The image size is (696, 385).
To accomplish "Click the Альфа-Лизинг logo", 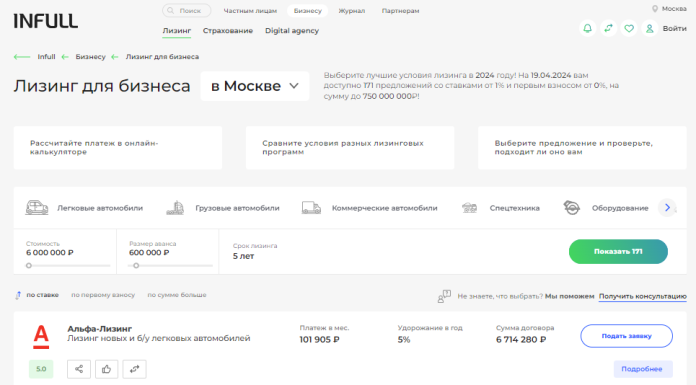I will [x=41, y=337].
